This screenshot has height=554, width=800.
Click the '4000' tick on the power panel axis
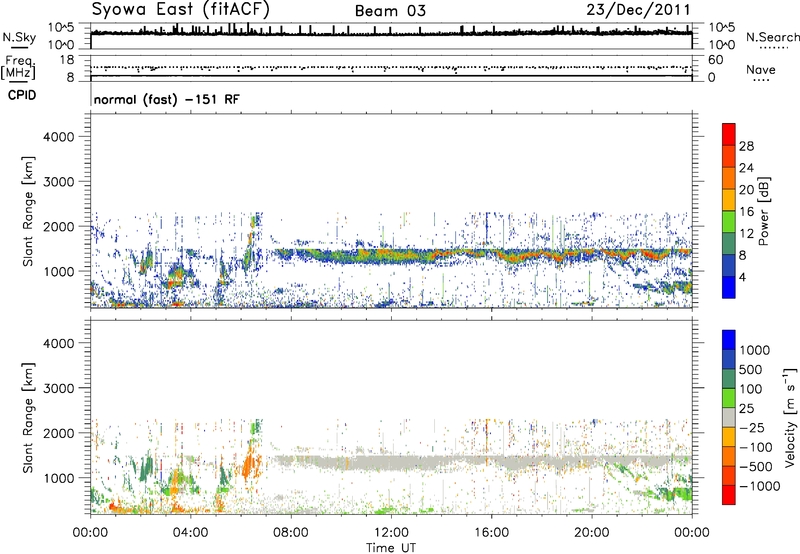click(x=58, y=137)
